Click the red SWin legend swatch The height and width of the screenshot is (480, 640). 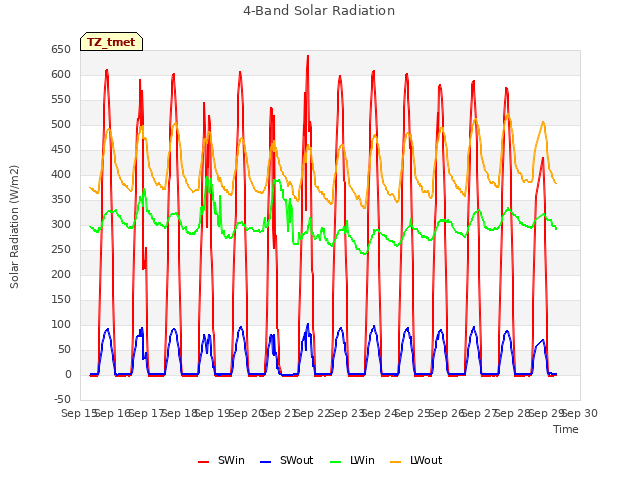coord(203,462)
